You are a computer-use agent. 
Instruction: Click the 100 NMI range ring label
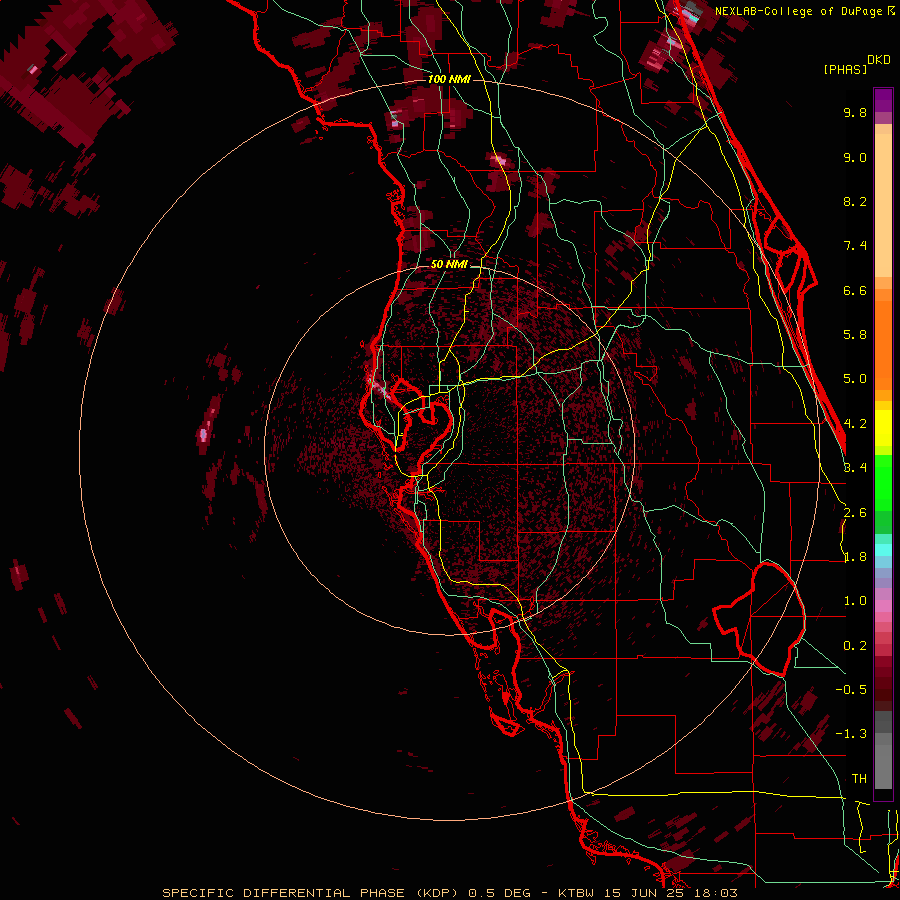449,79
